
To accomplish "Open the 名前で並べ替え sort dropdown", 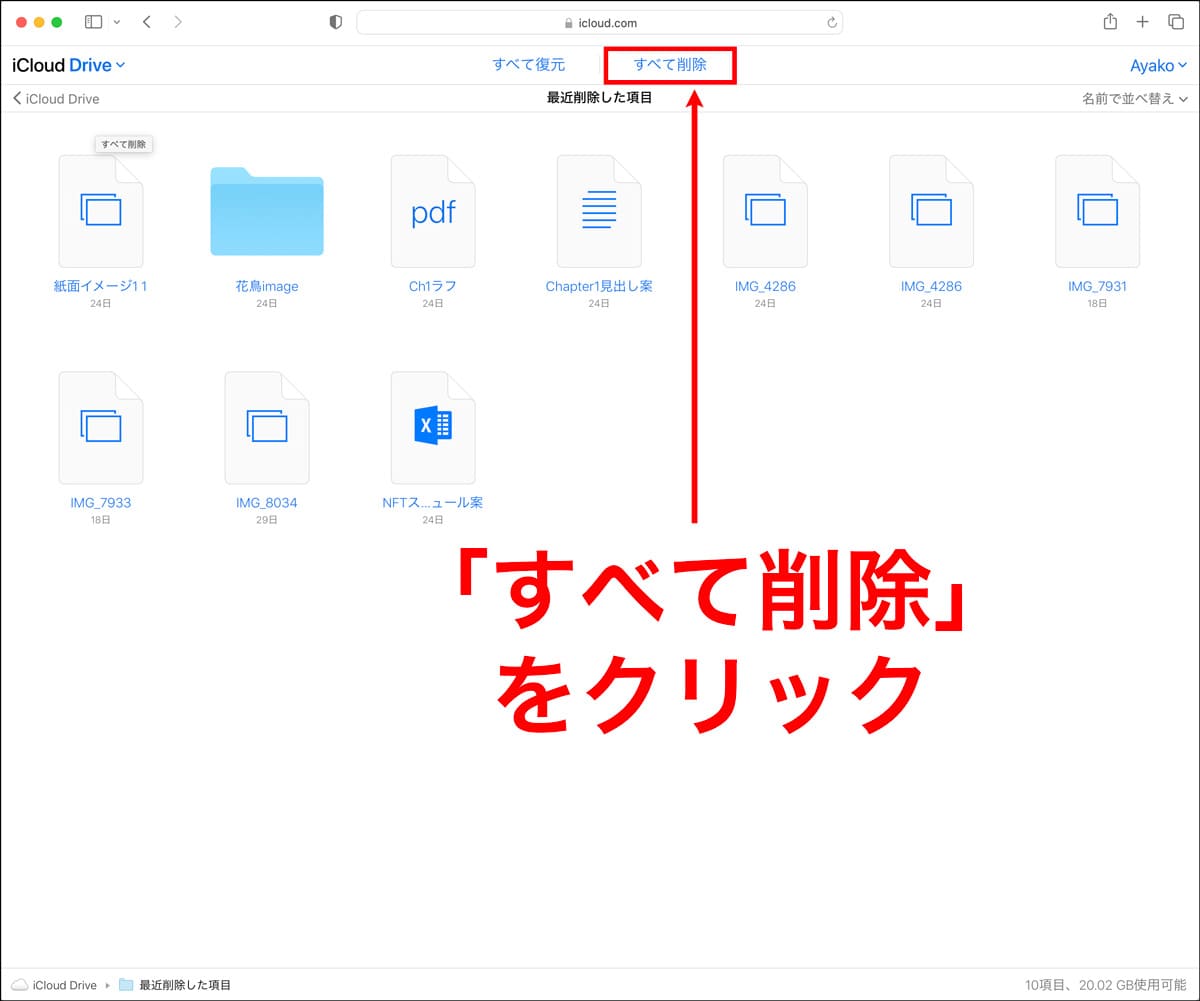I will tap(1135, 99).
